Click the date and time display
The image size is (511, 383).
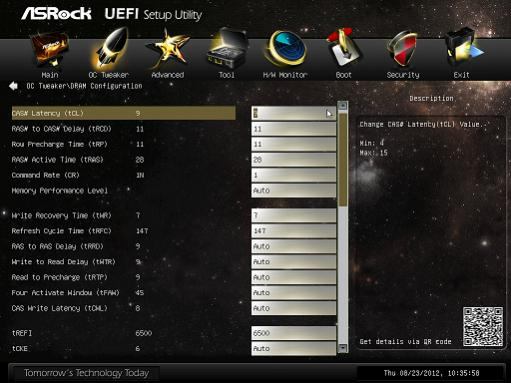pos(431,373)
